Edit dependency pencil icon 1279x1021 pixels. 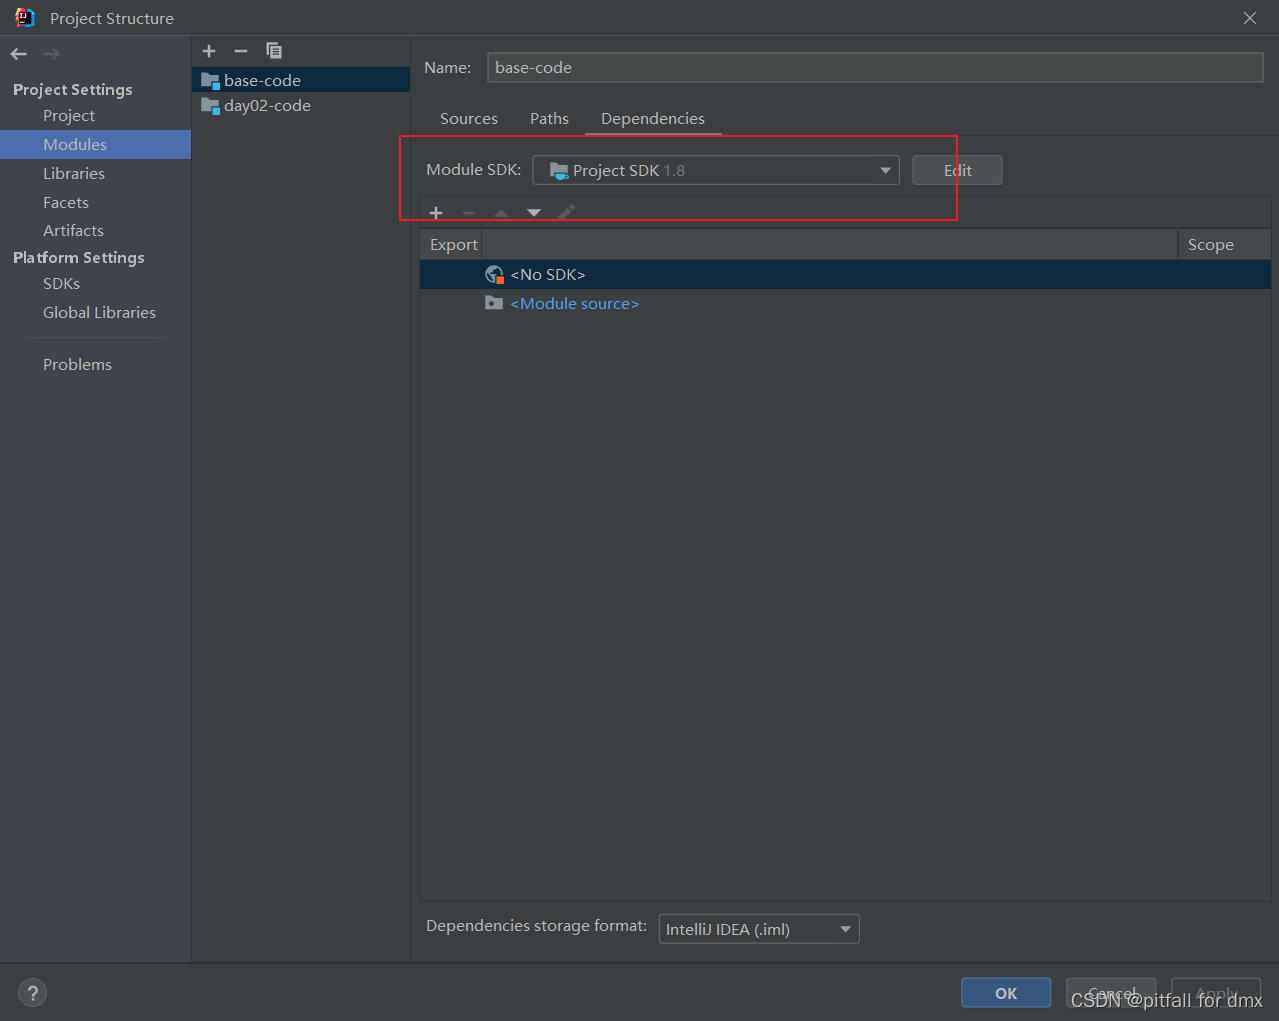tap(566, 213)
